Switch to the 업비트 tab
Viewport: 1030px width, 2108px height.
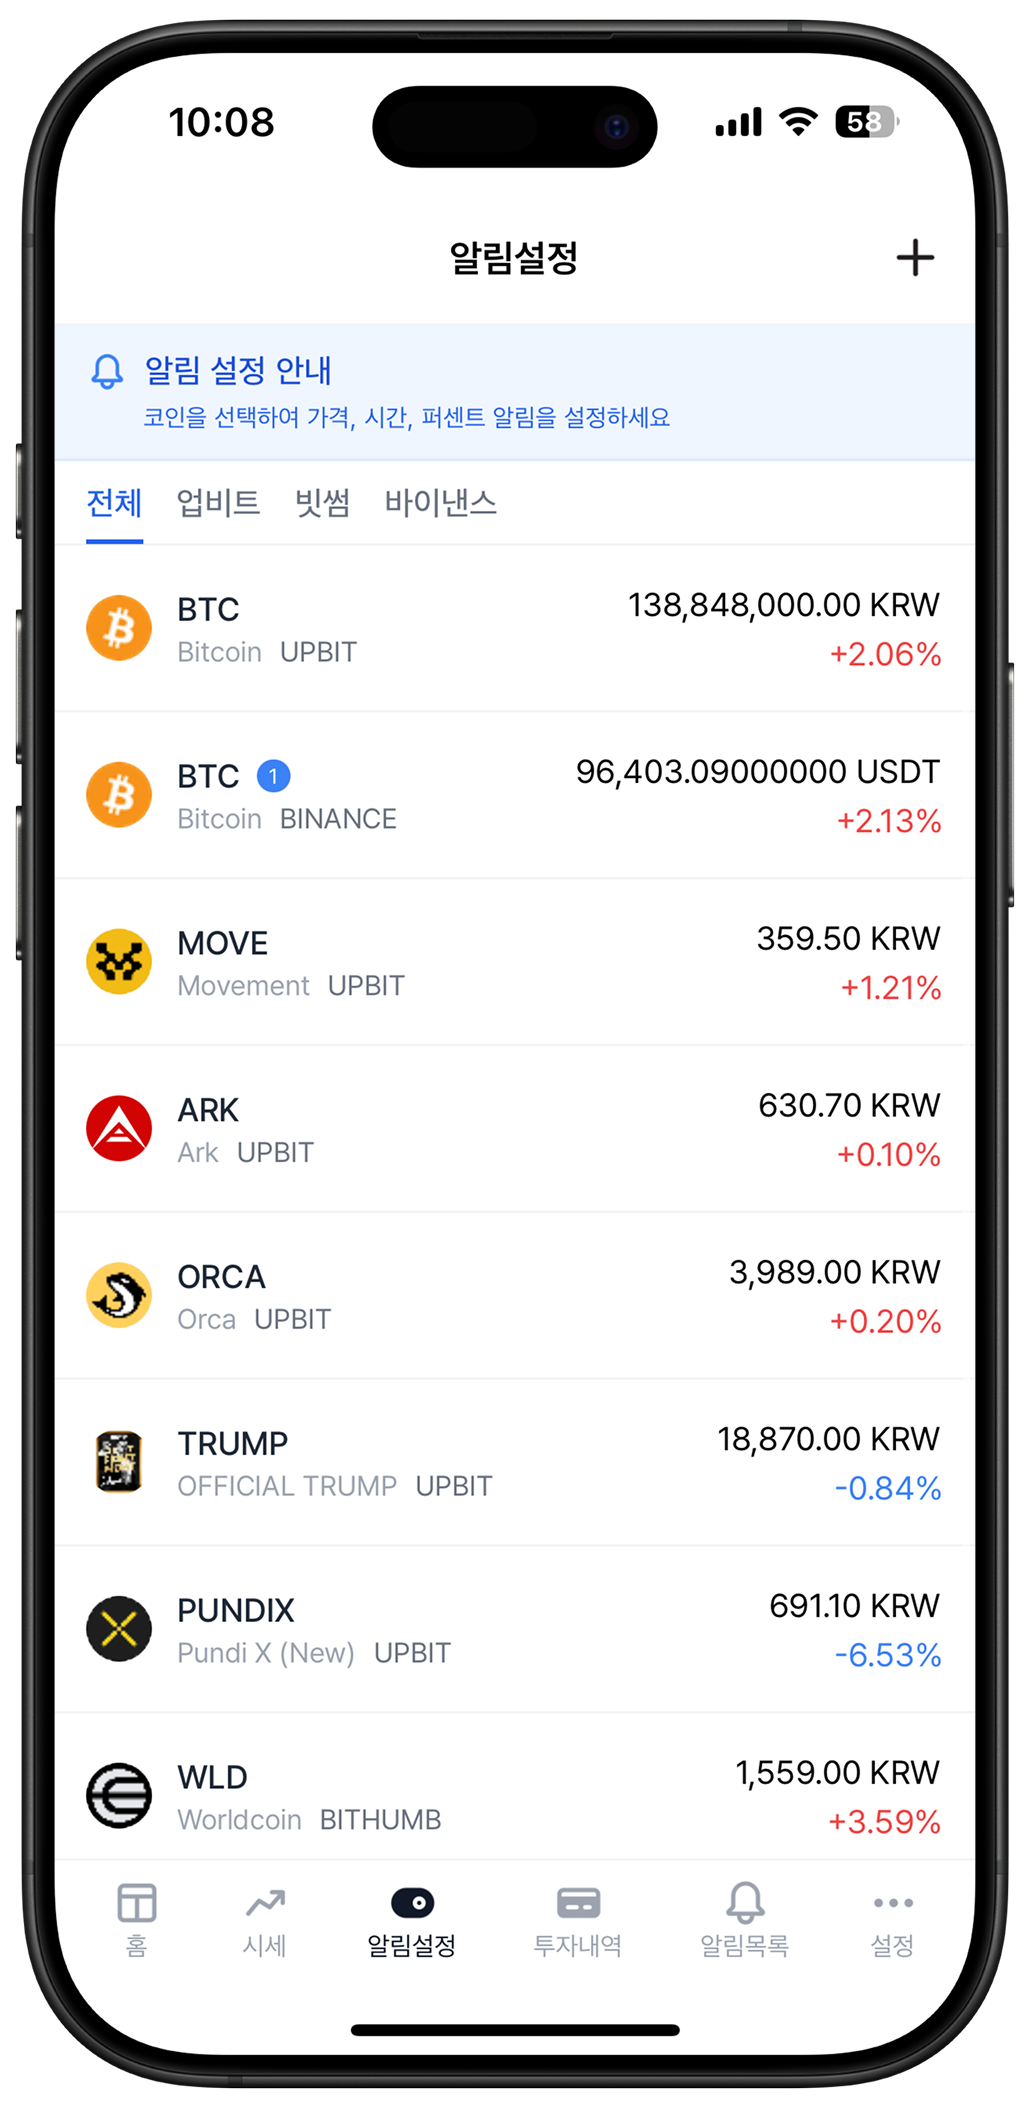218,503
